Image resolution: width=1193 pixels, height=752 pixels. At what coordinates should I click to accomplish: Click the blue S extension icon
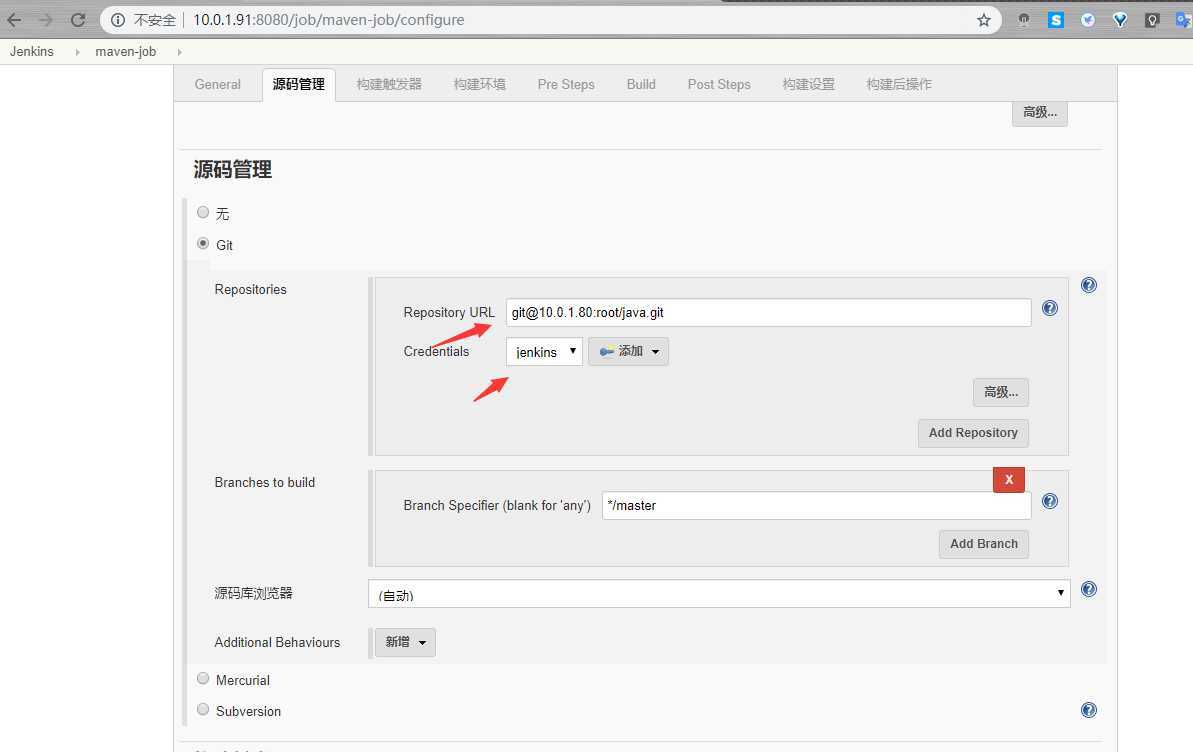[1055, 20]
